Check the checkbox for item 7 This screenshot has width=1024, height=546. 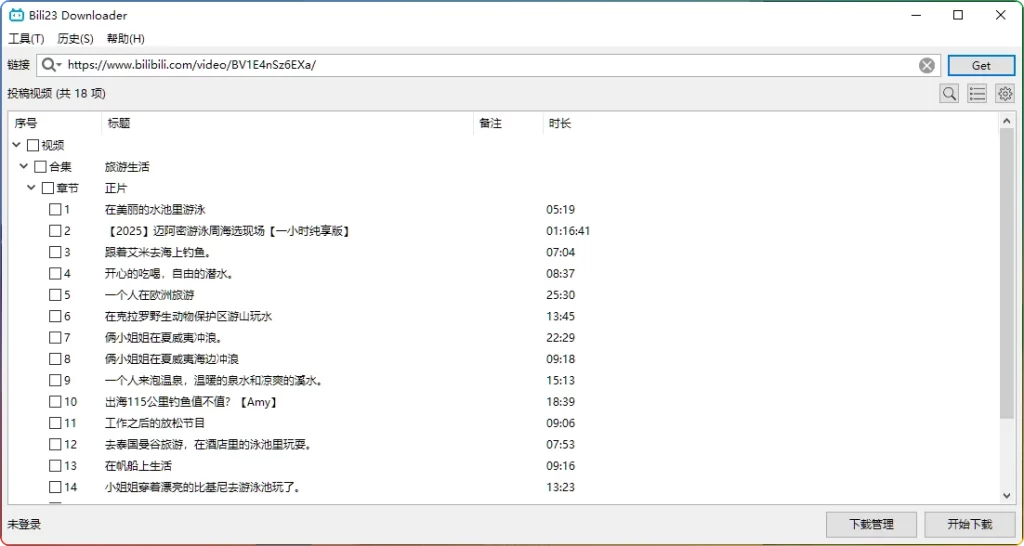(56, 338)
